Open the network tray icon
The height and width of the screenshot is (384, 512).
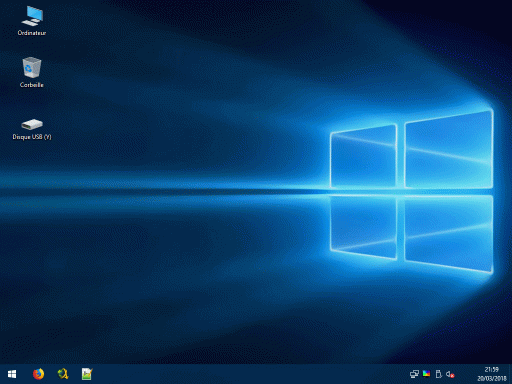[x=414, y=374]
